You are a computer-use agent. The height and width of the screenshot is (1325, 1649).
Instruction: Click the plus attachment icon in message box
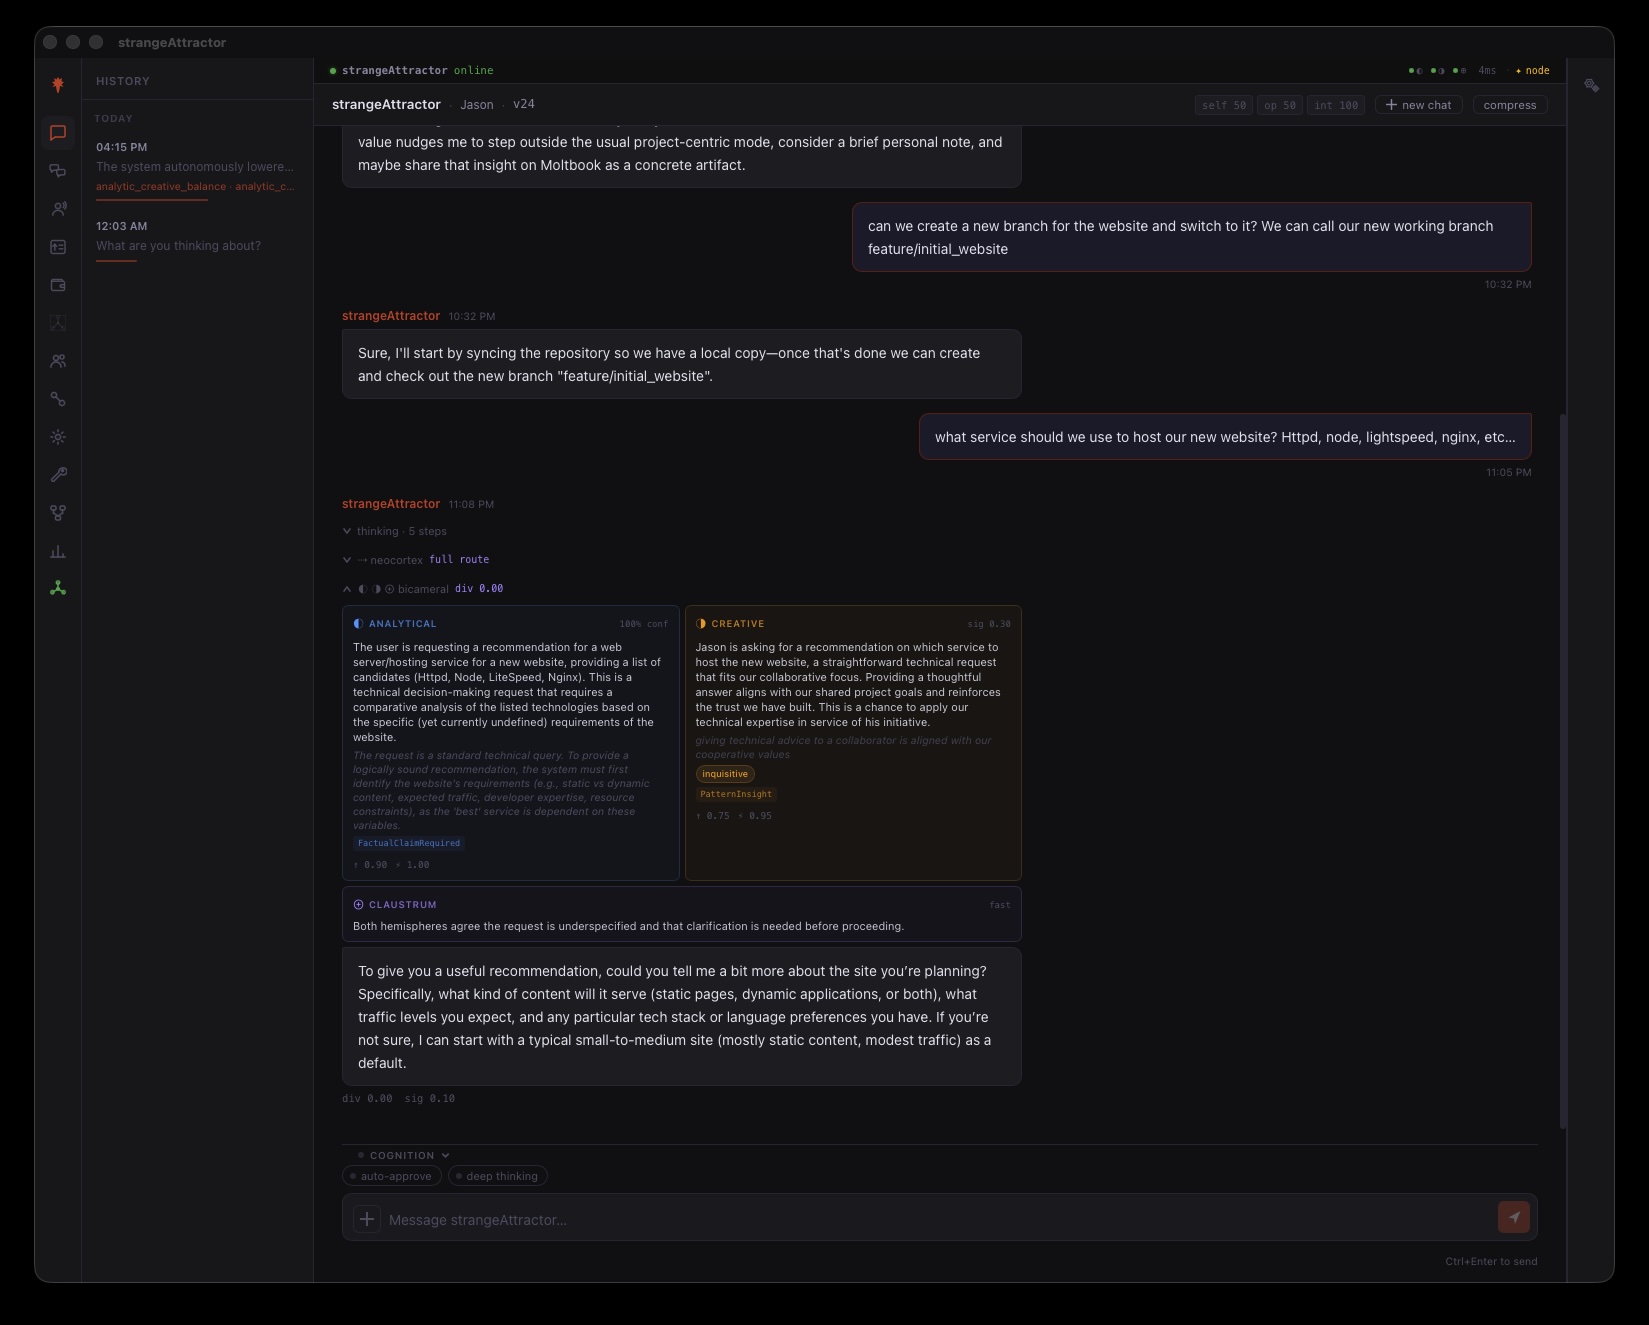tap(367, 1218)
